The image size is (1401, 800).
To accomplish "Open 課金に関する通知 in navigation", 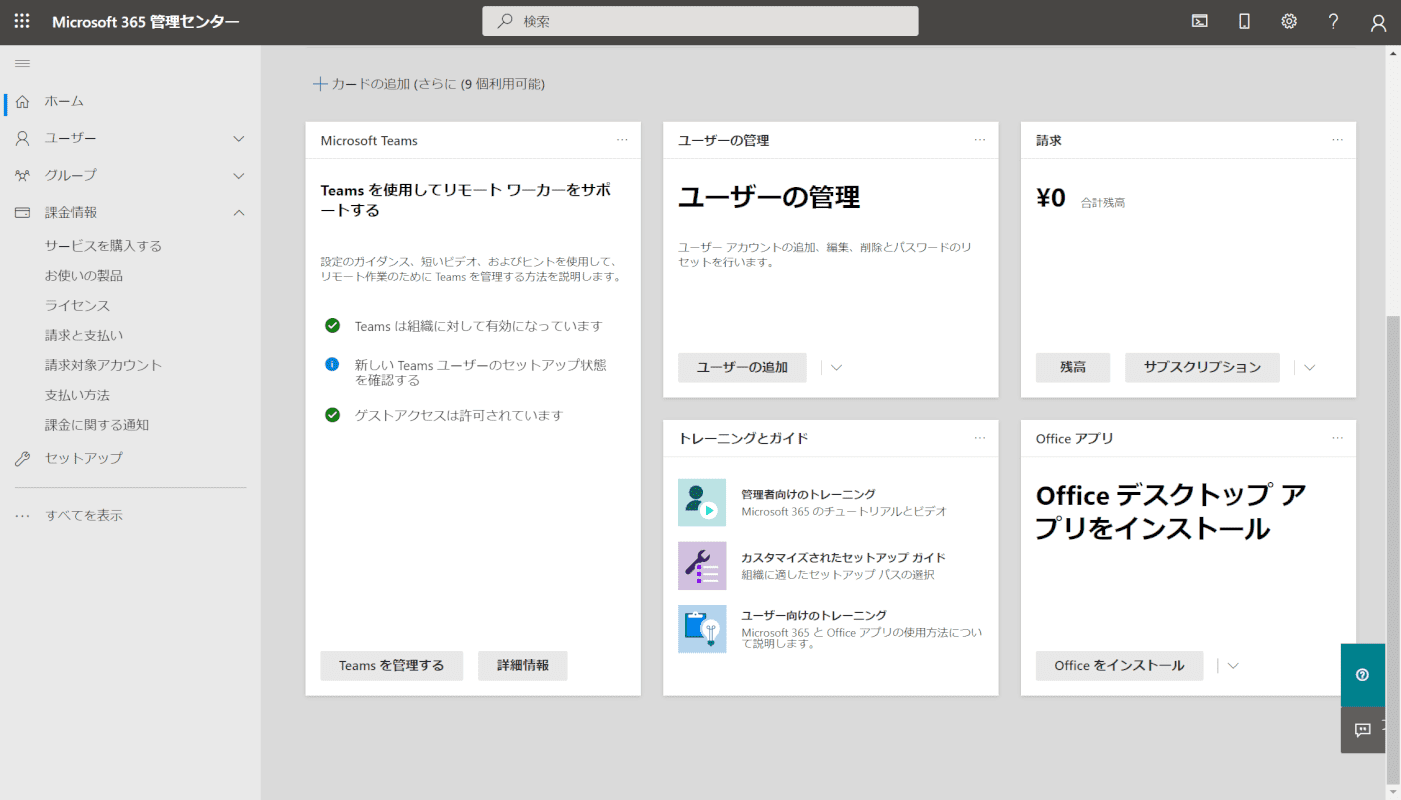I will (97, 425).
